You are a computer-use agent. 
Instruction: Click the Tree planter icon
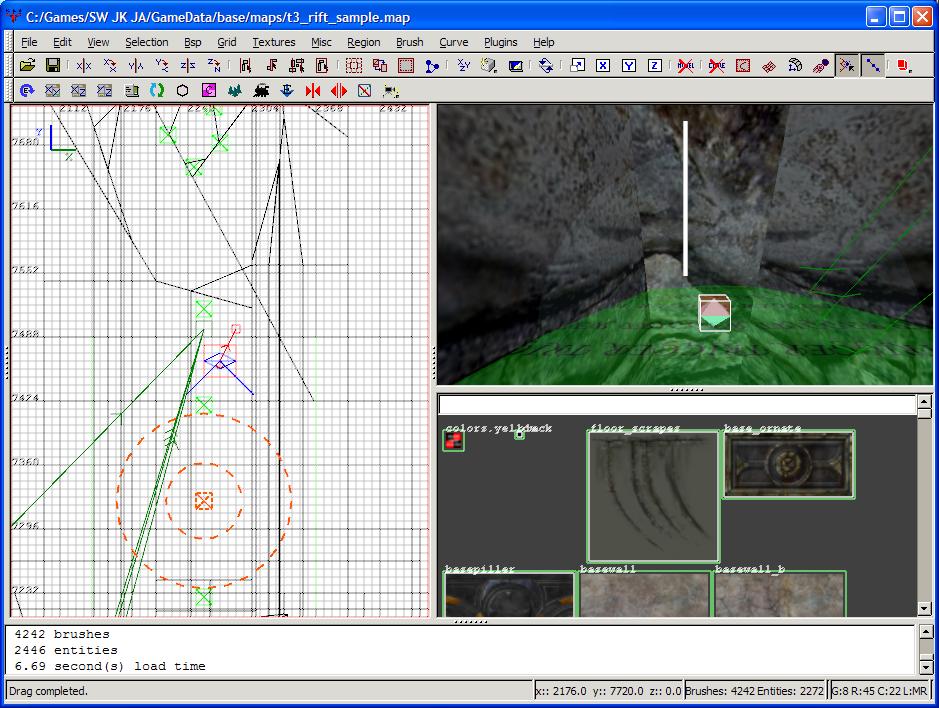tap(235, 90)
